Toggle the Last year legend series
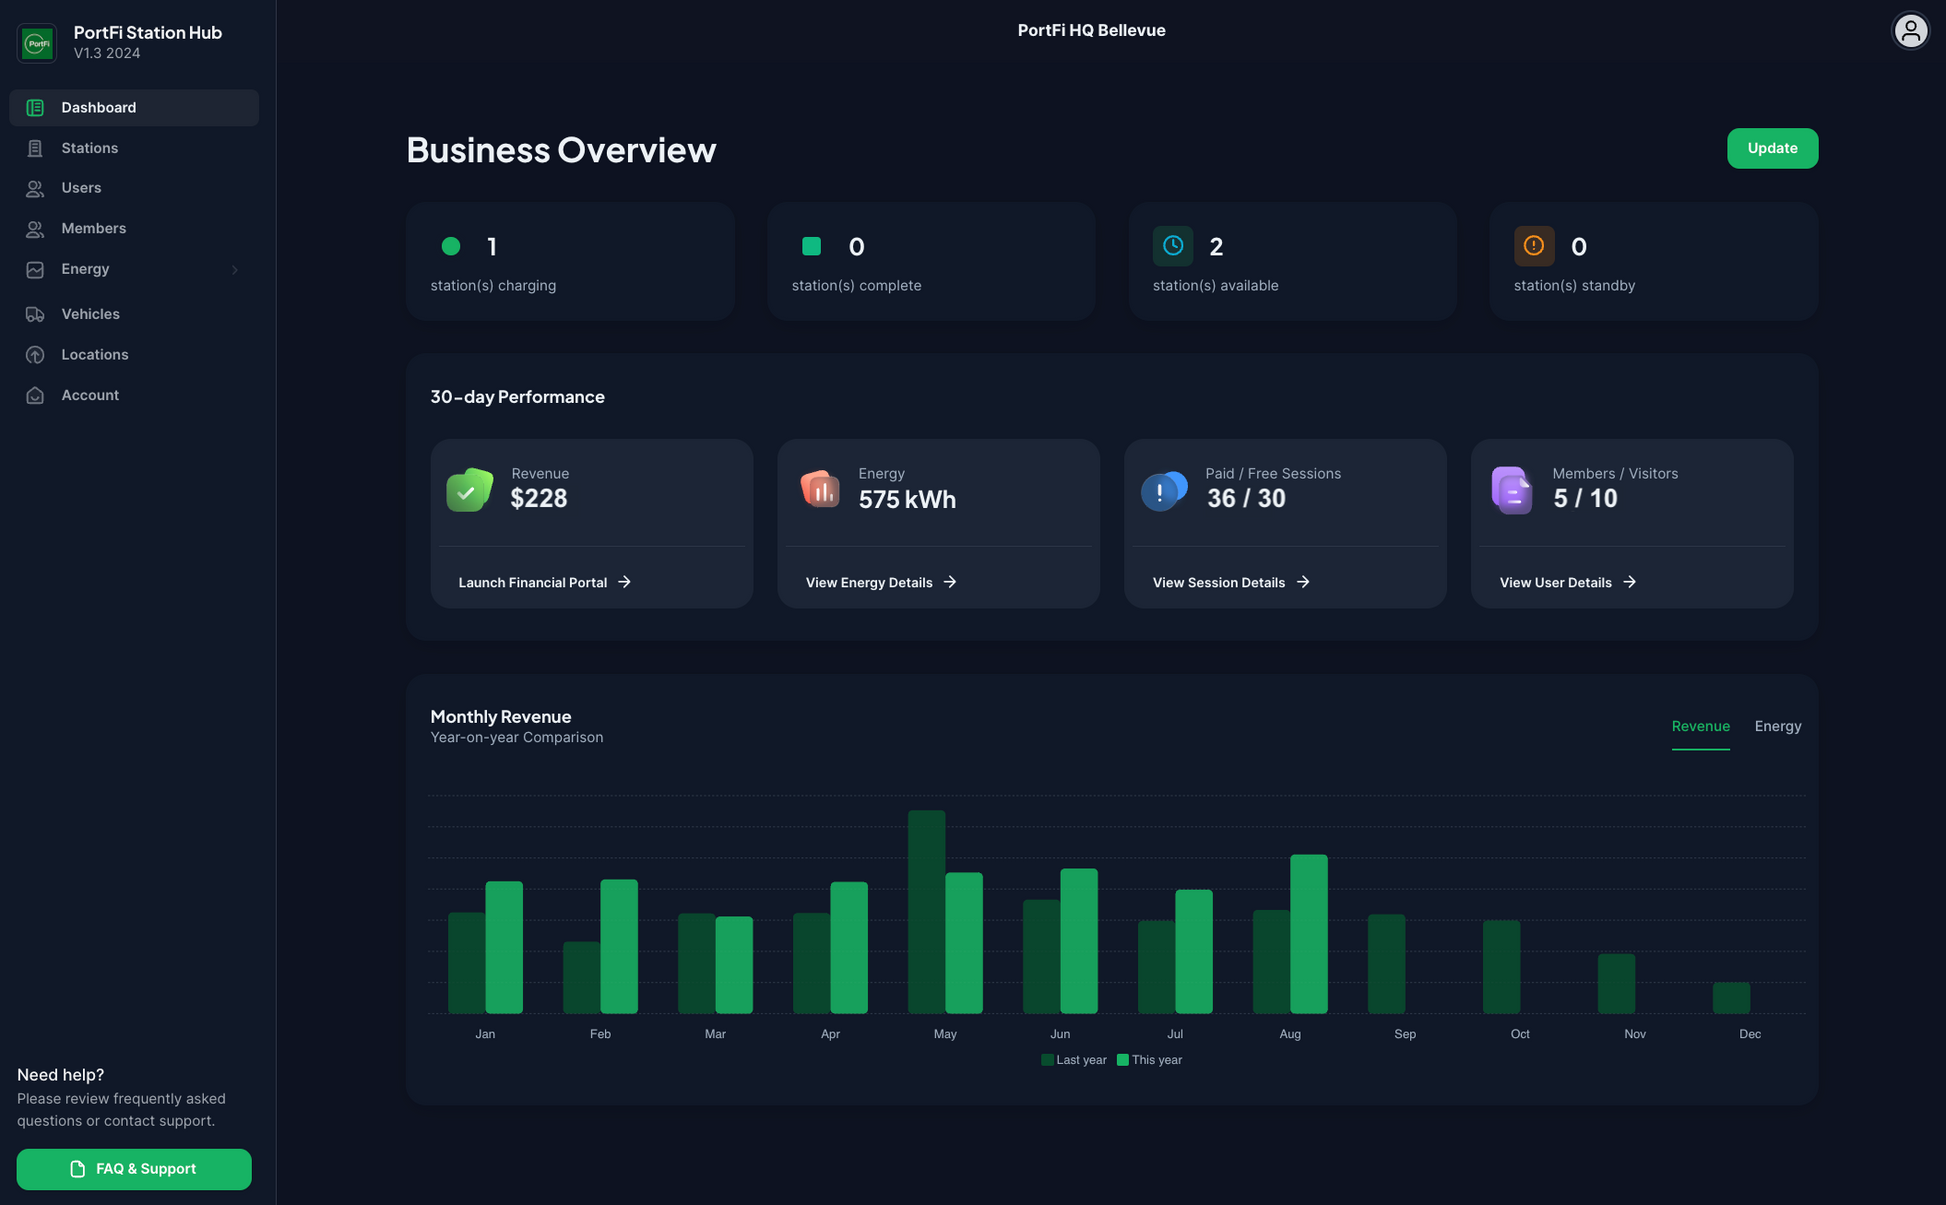This screenshot has height=1205, width=1946. 1073,1060
